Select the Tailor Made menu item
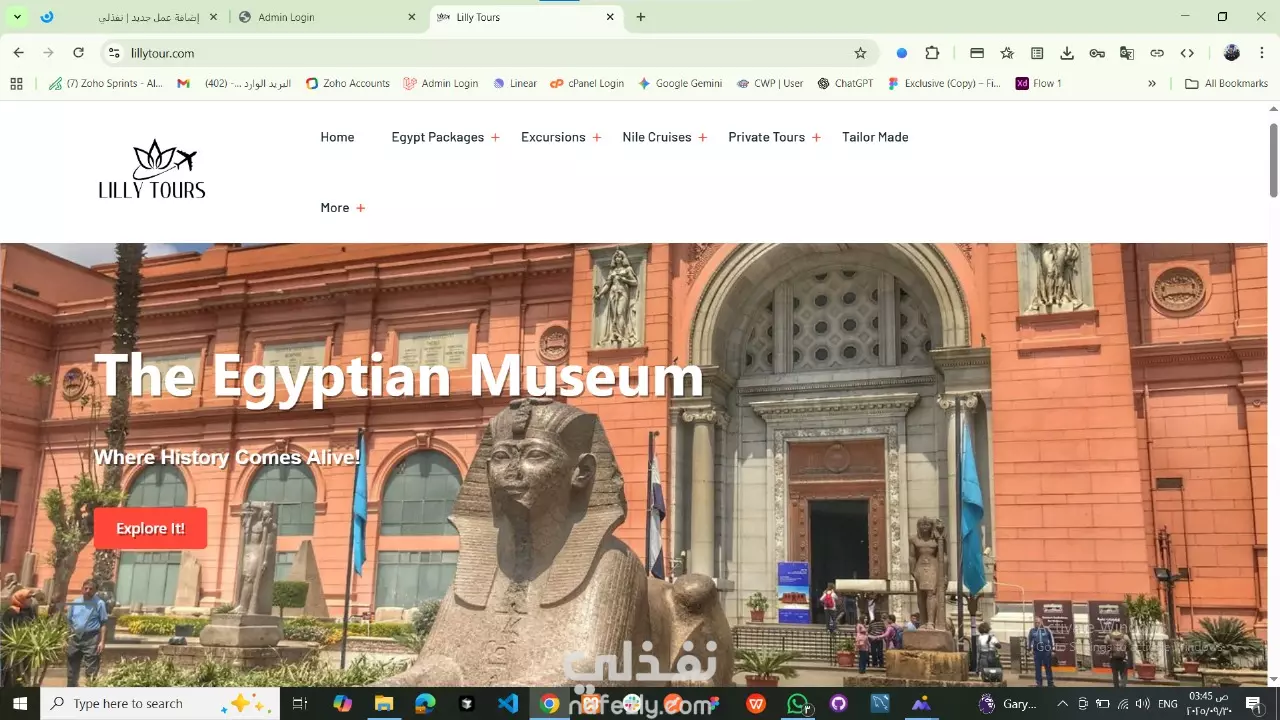1280x720 pixels. [875, 137]
